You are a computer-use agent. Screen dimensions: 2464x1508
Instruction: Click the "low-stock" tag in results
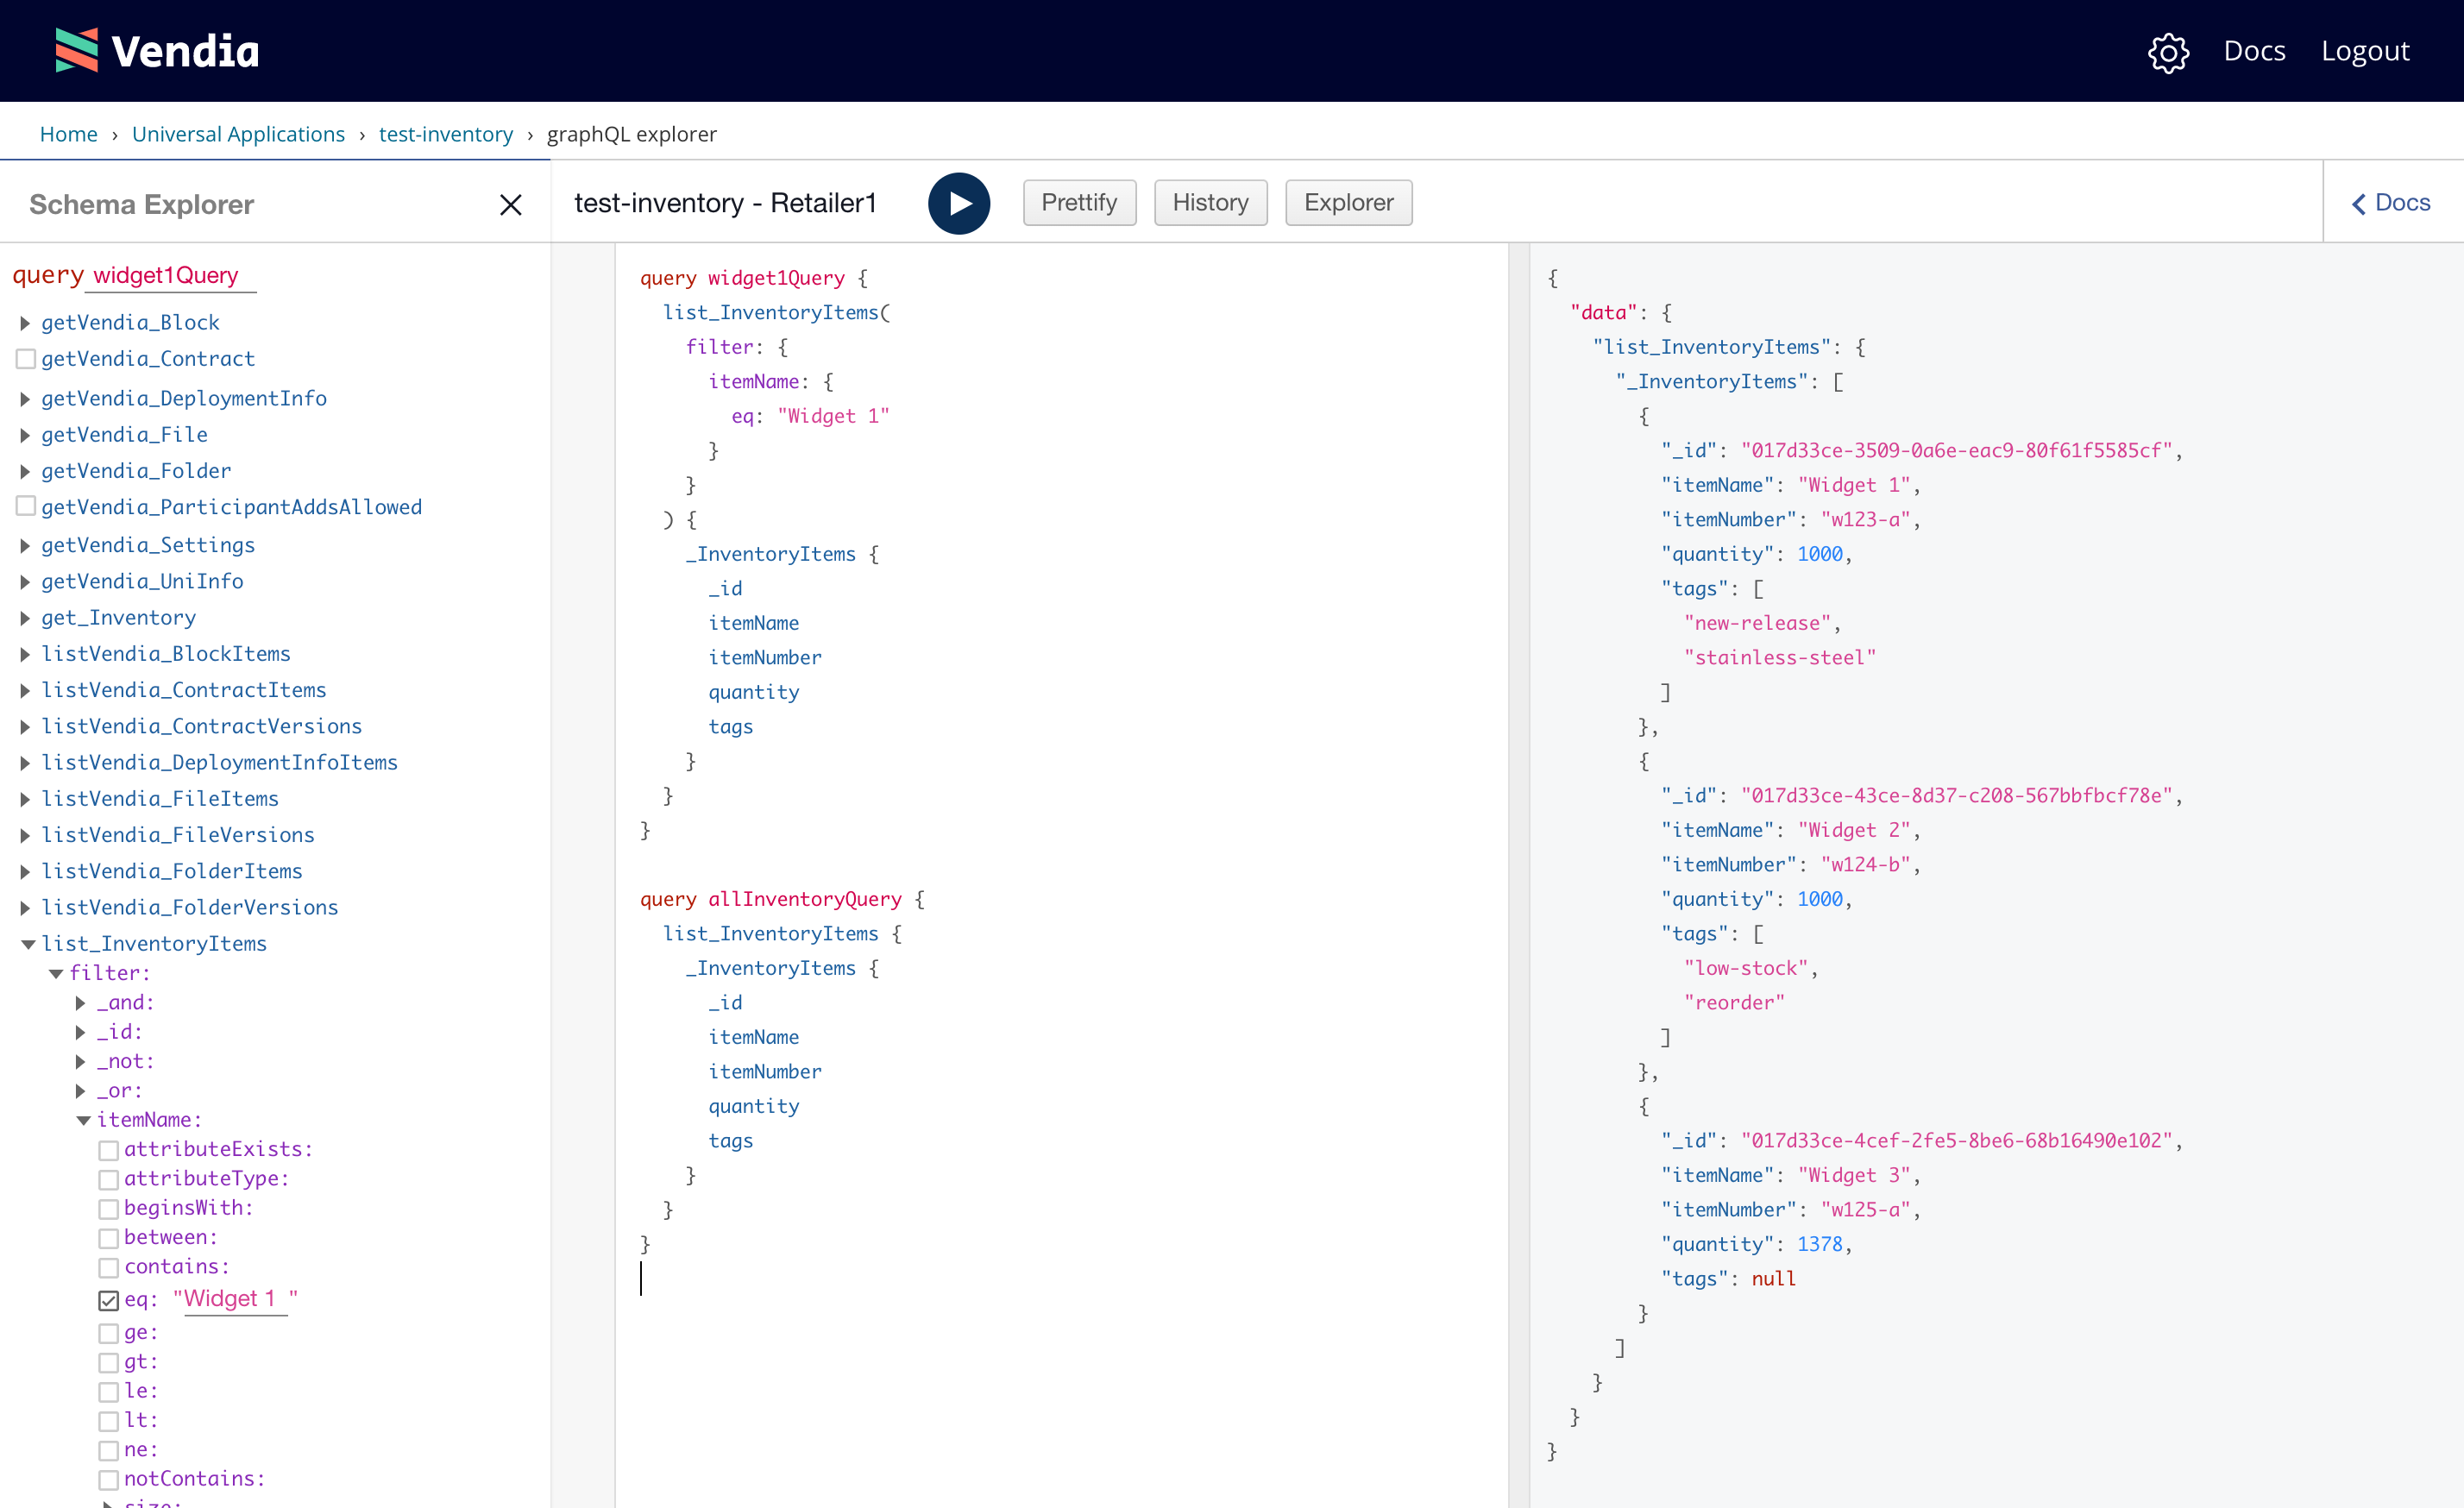(1746, 968)
